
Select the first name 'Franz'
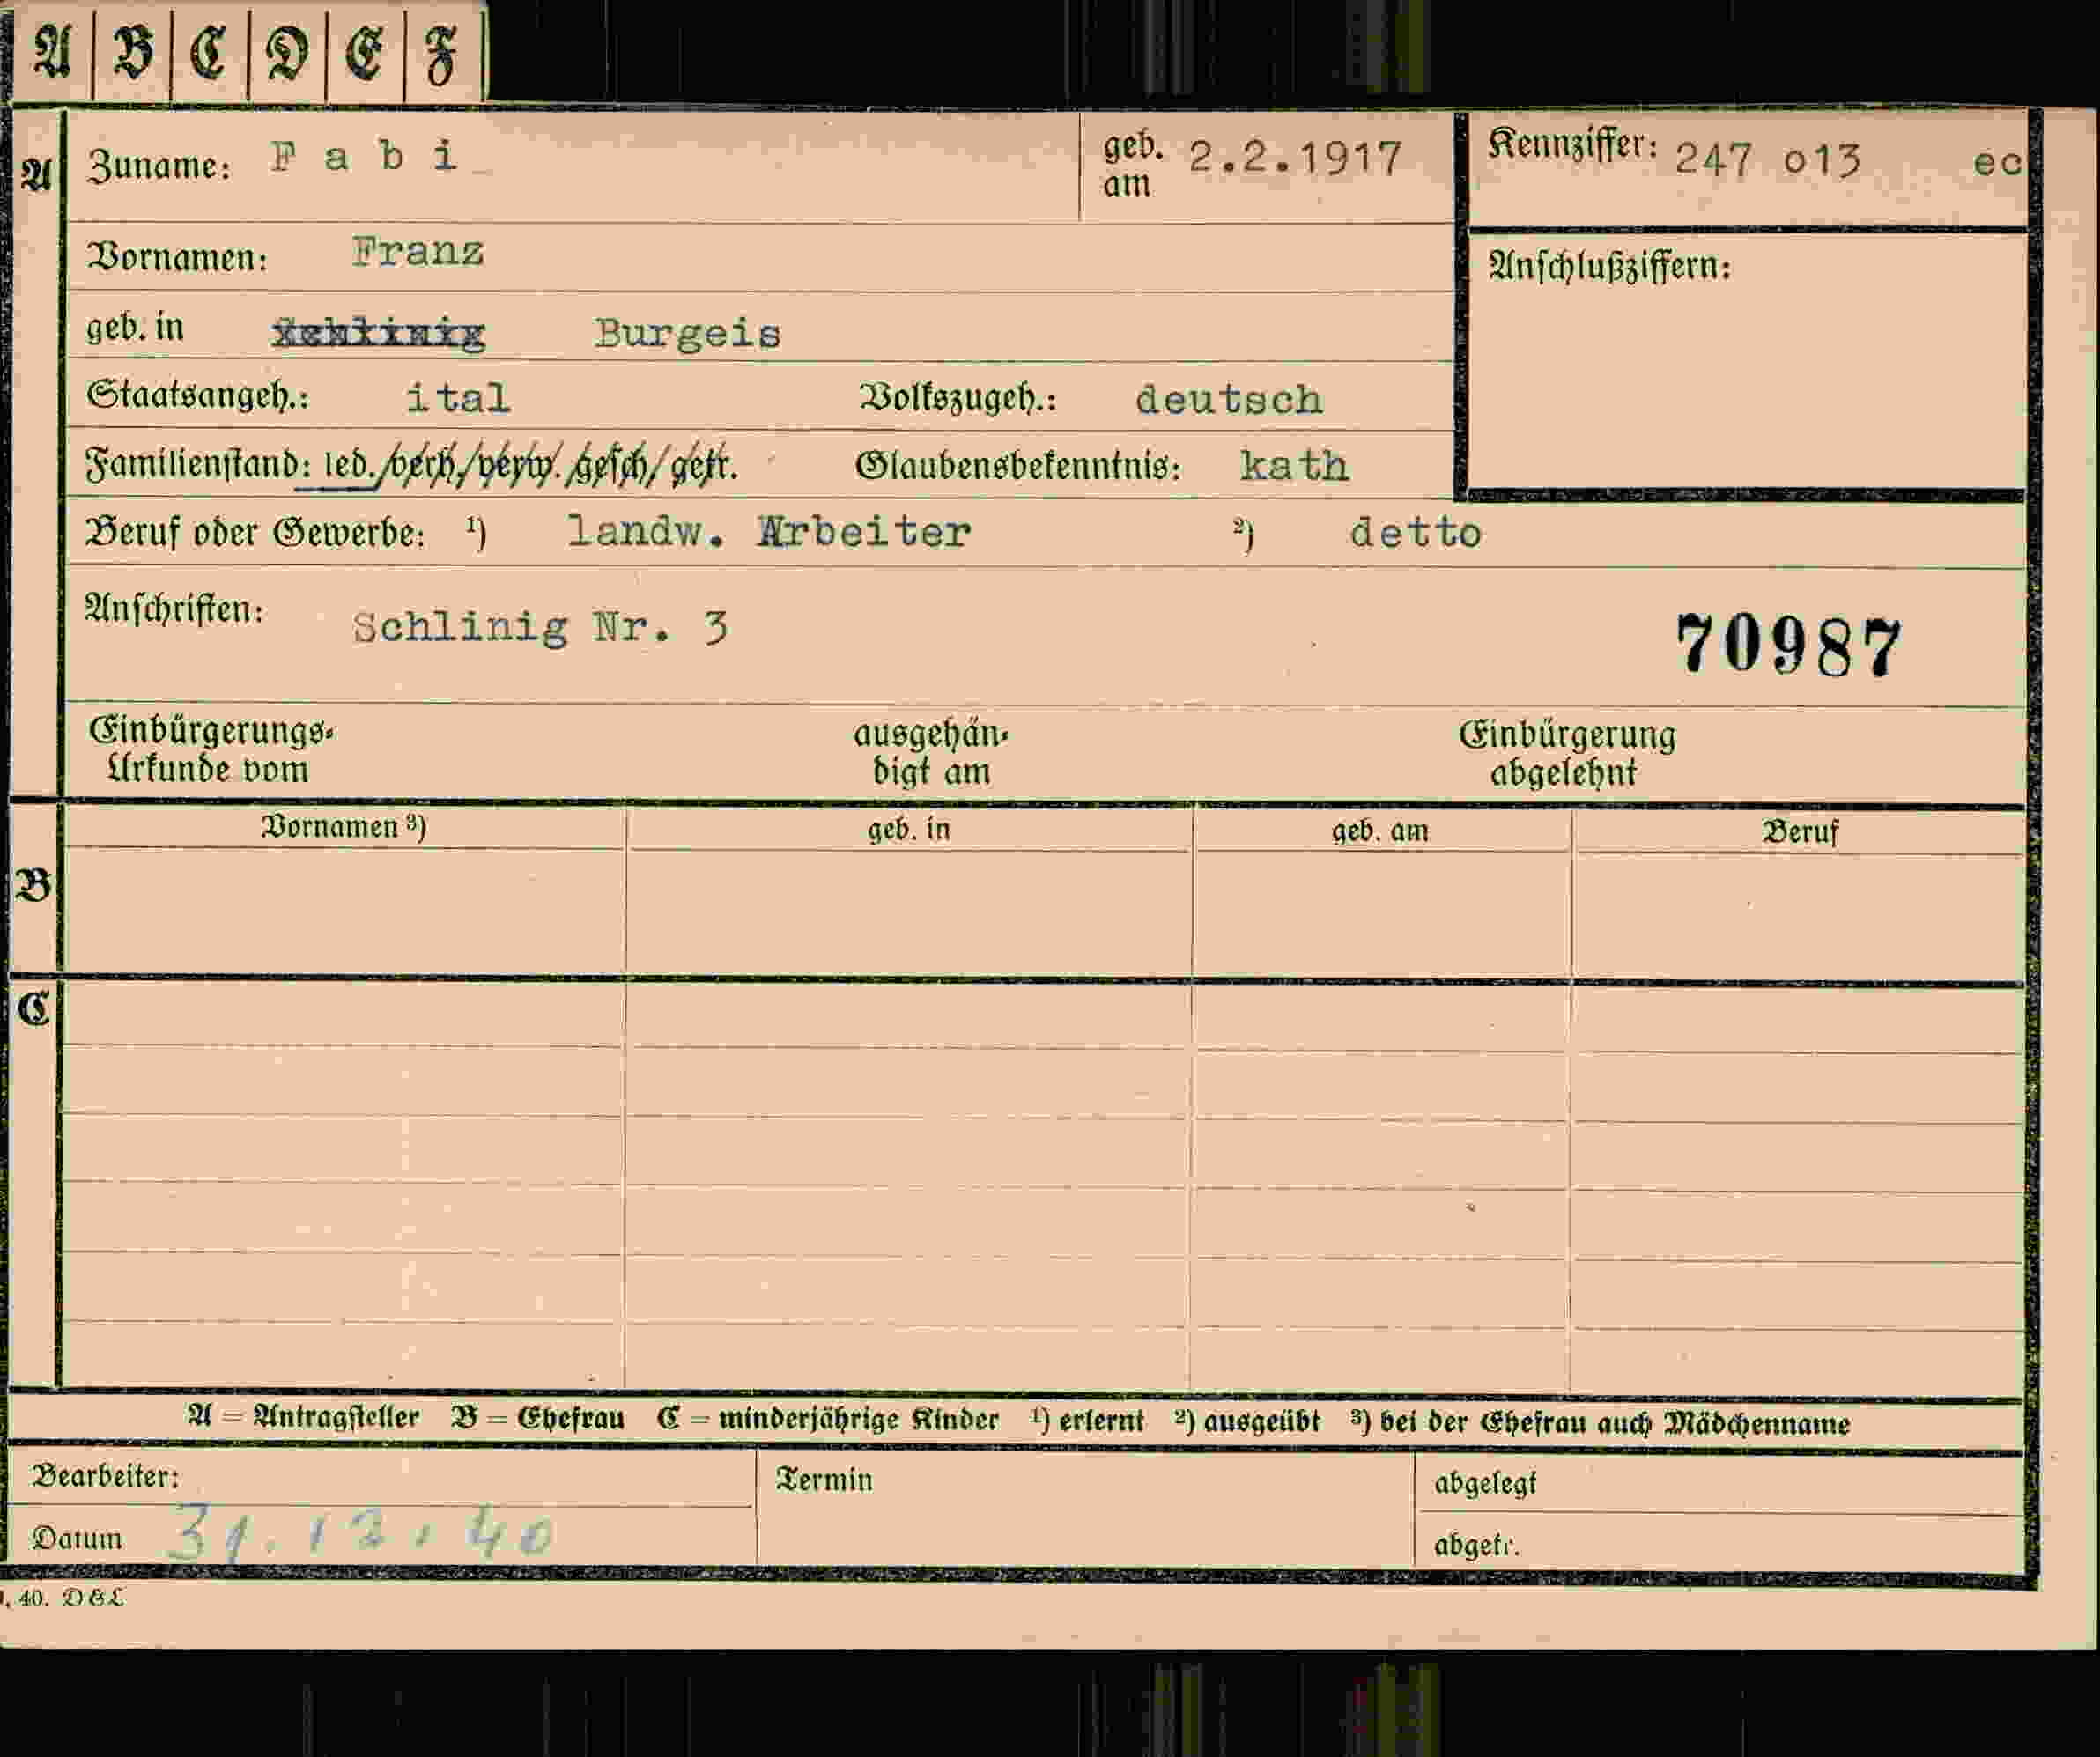coord(418,252)
